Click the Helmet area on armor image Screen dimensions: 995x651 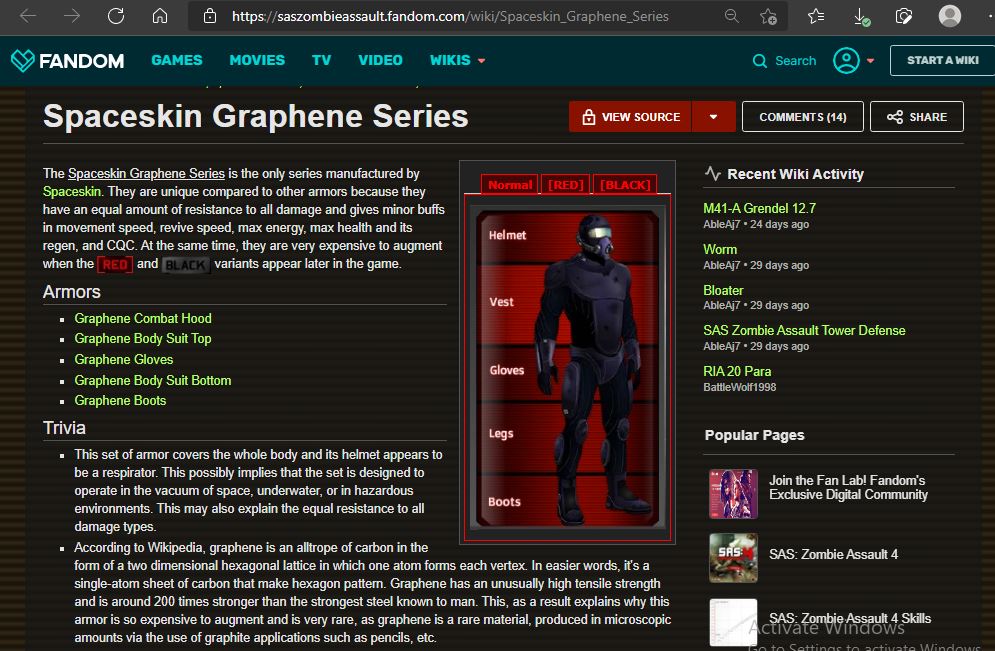click(507, 235)
